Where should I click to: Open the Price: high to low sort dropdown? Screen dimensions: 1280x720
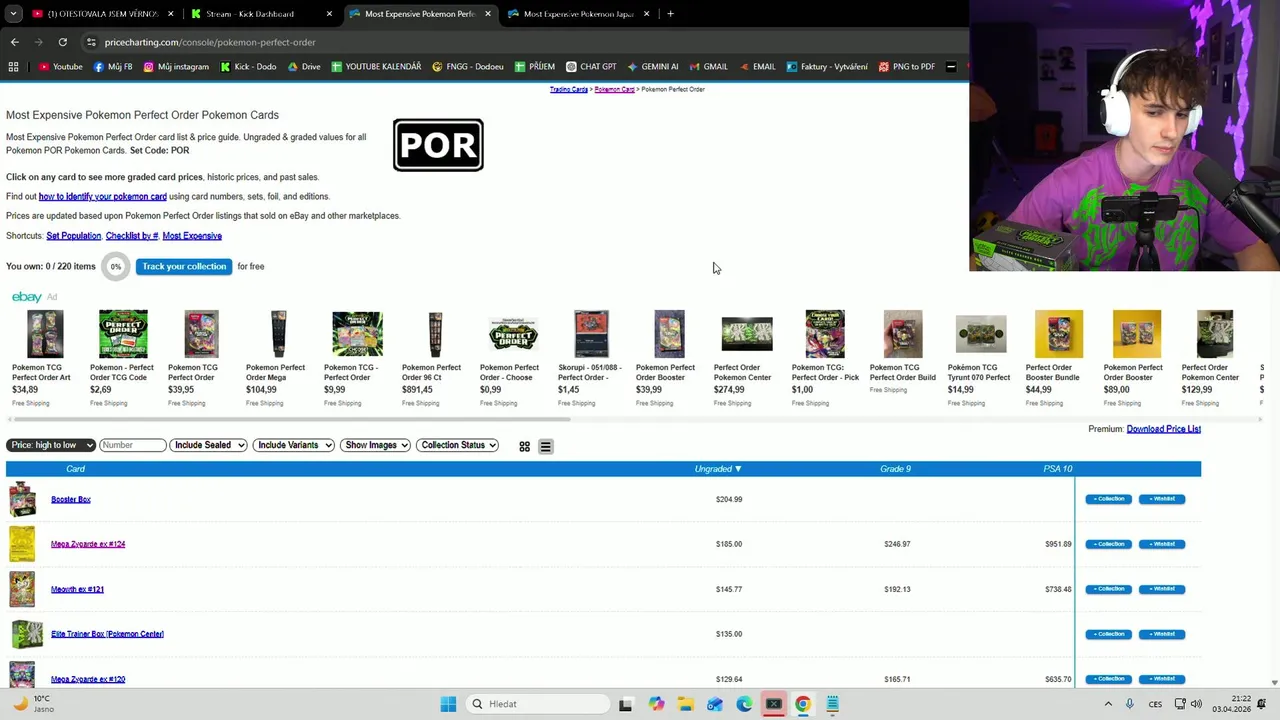coord(51,445)
